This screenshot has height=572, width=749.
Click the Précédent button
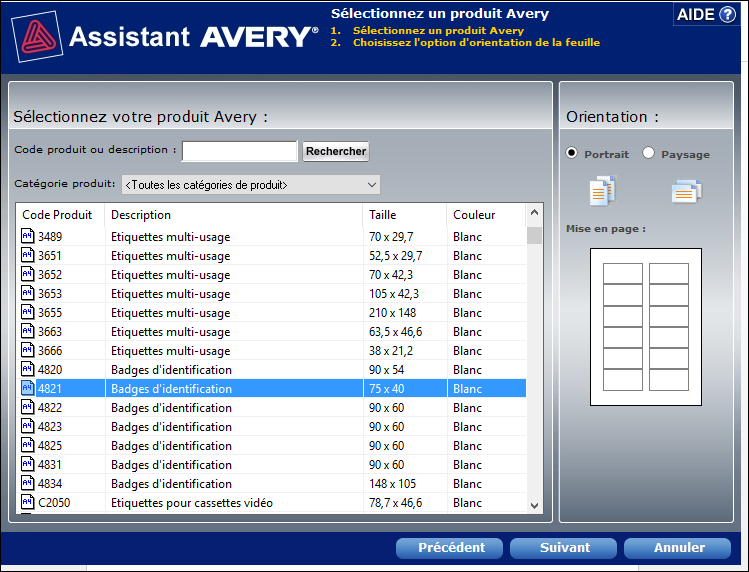[x=449, y=548]
